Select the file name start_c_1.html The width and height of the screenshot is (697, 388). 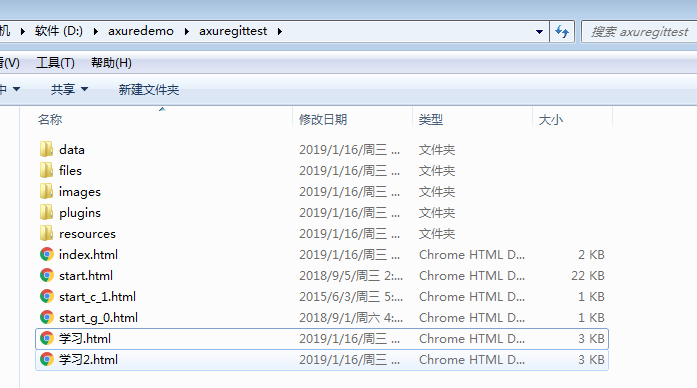(97, 296)
